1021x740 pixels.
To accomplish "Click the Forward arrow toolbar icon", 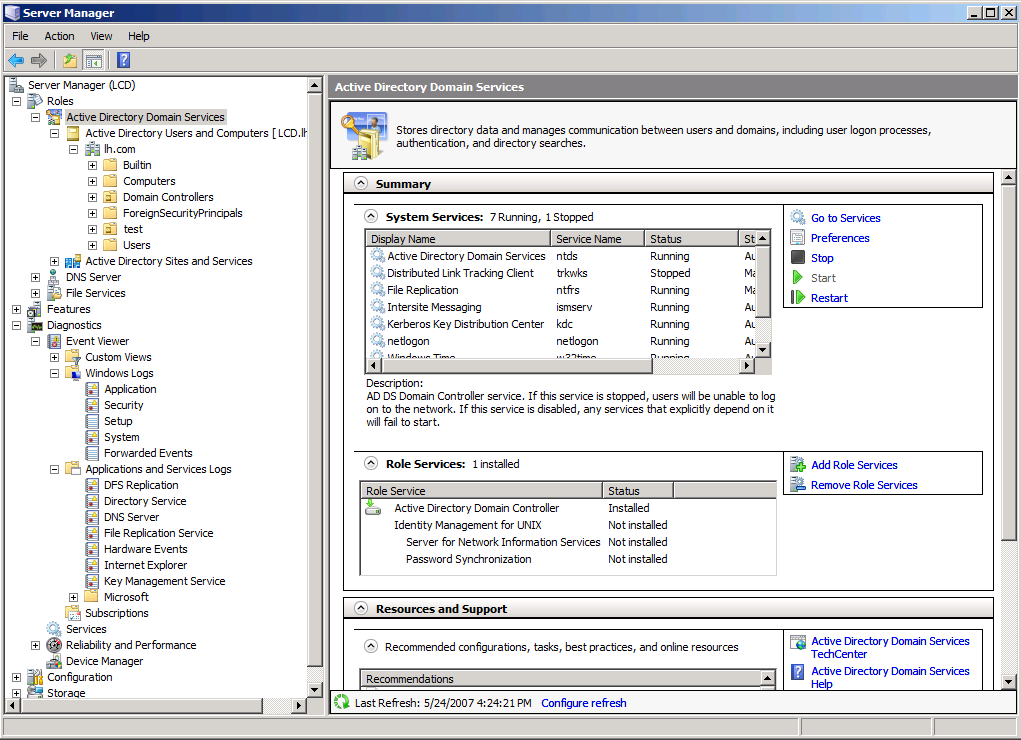I will [39, 61].
